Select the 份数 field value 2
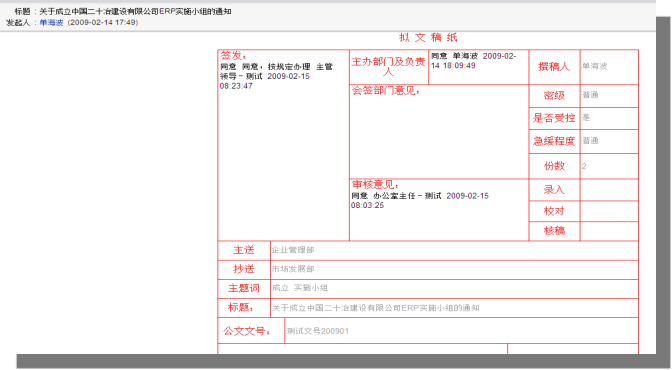672x370 pixels. (x=609, y=166)
